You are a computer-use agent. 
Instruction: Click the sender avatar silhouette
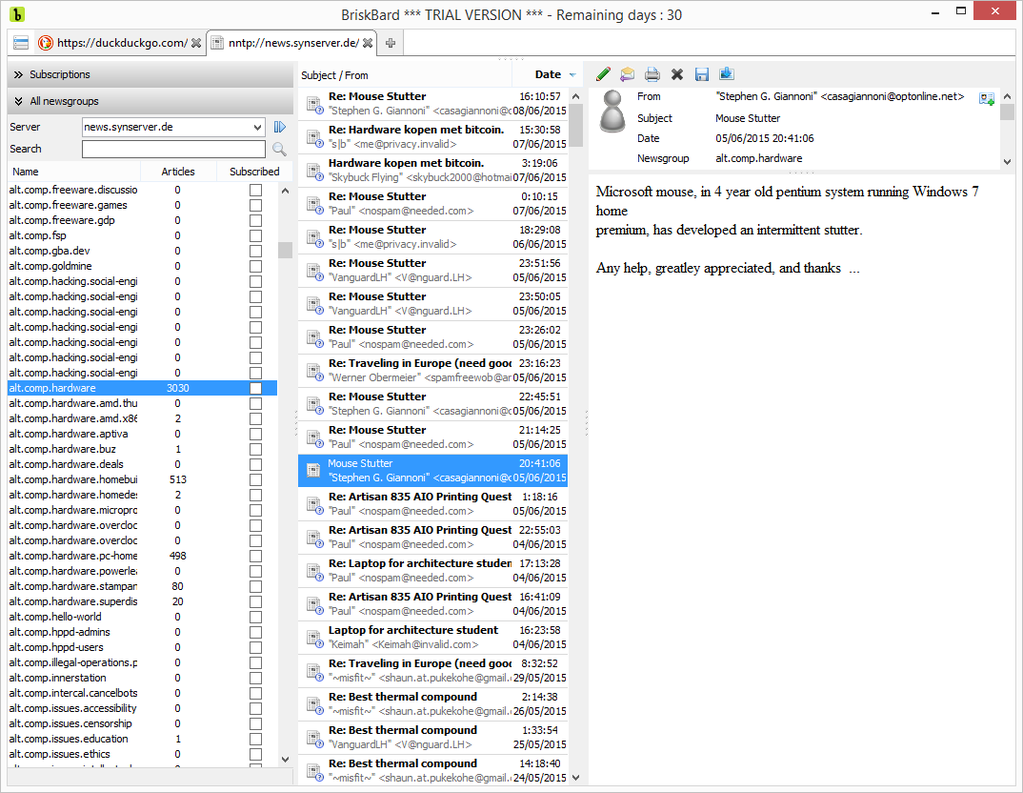(612, 111)
